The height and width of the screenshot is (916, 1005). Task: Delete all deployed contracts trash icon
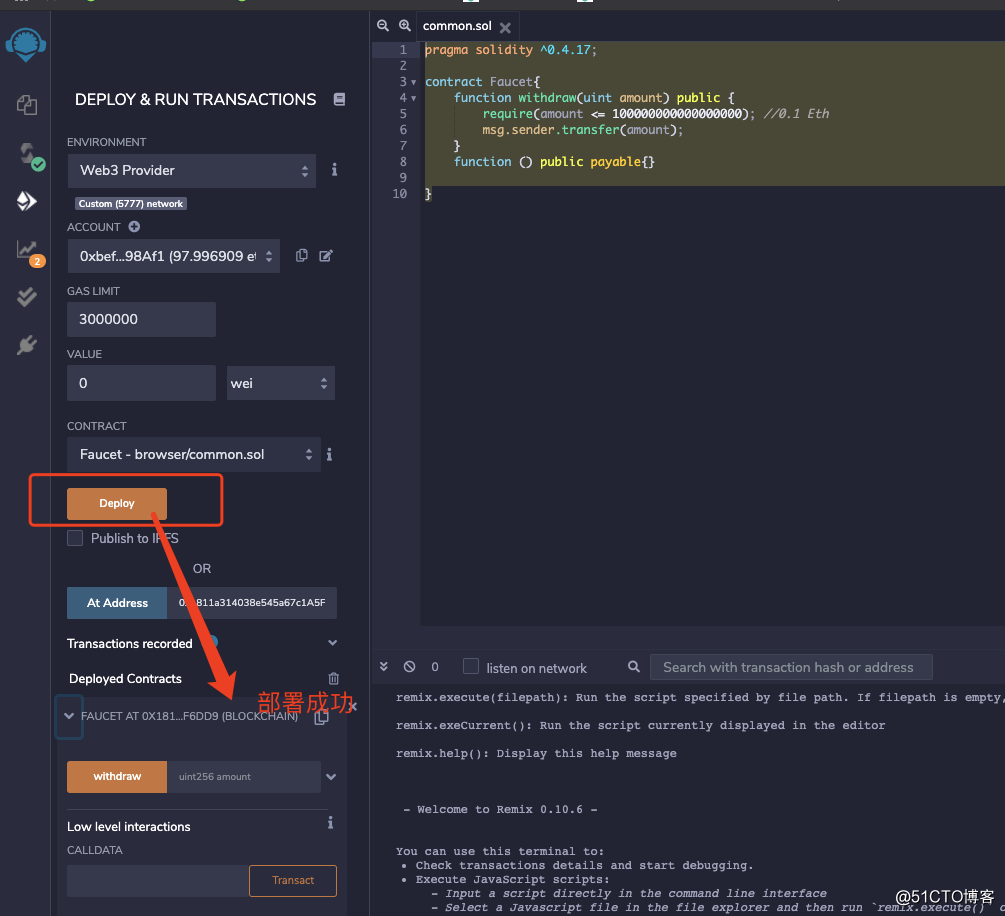(x=333, y=678)
